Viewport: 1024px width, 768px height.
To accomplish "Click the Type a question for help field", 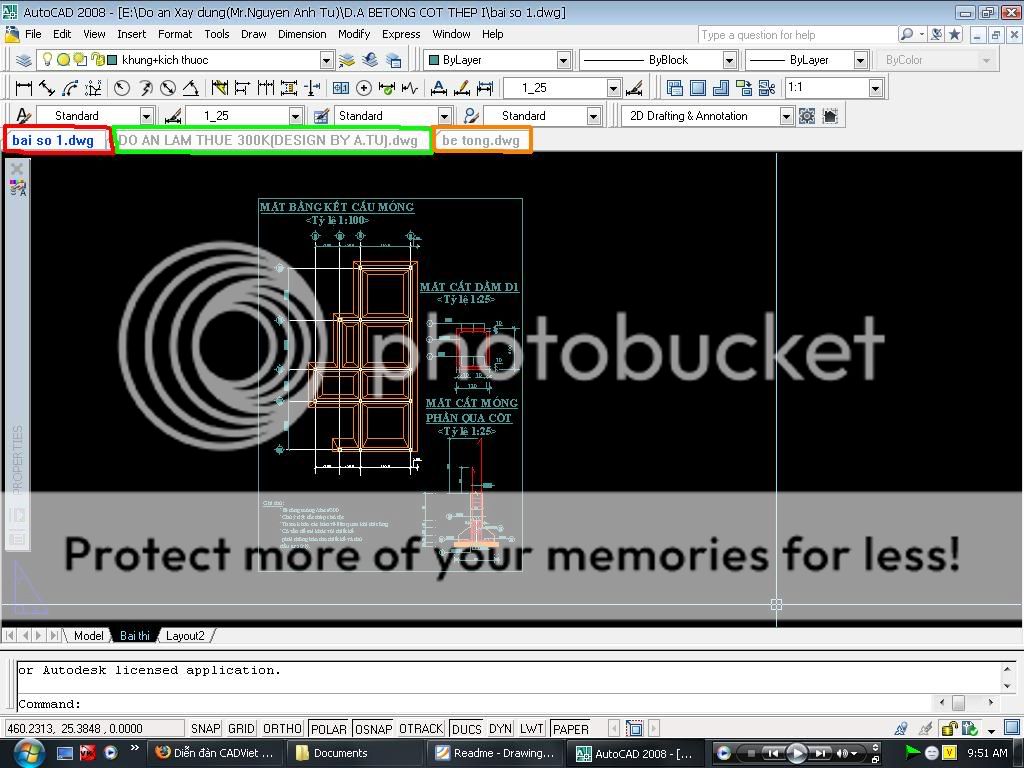I will pos(797,35).
